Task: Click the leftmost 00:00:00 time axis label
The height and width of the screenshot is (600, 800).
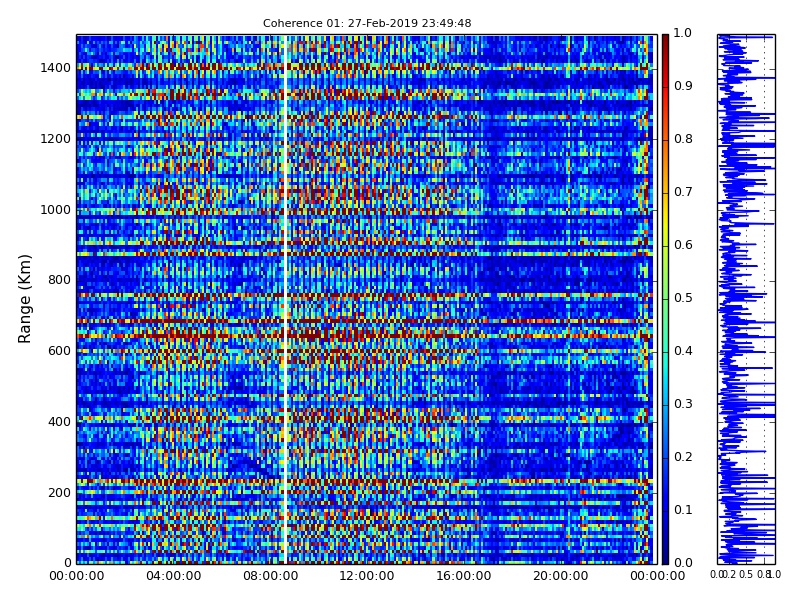Action: click(77, 576)
